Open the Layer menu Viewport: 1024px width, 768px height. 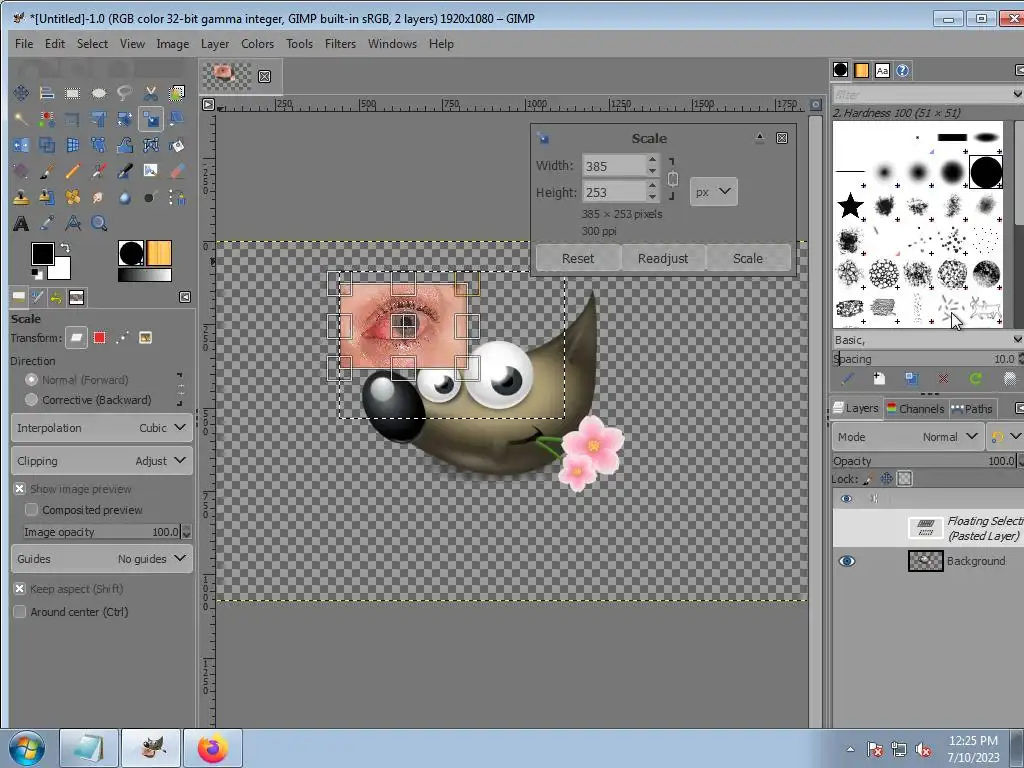pos(215,44)
